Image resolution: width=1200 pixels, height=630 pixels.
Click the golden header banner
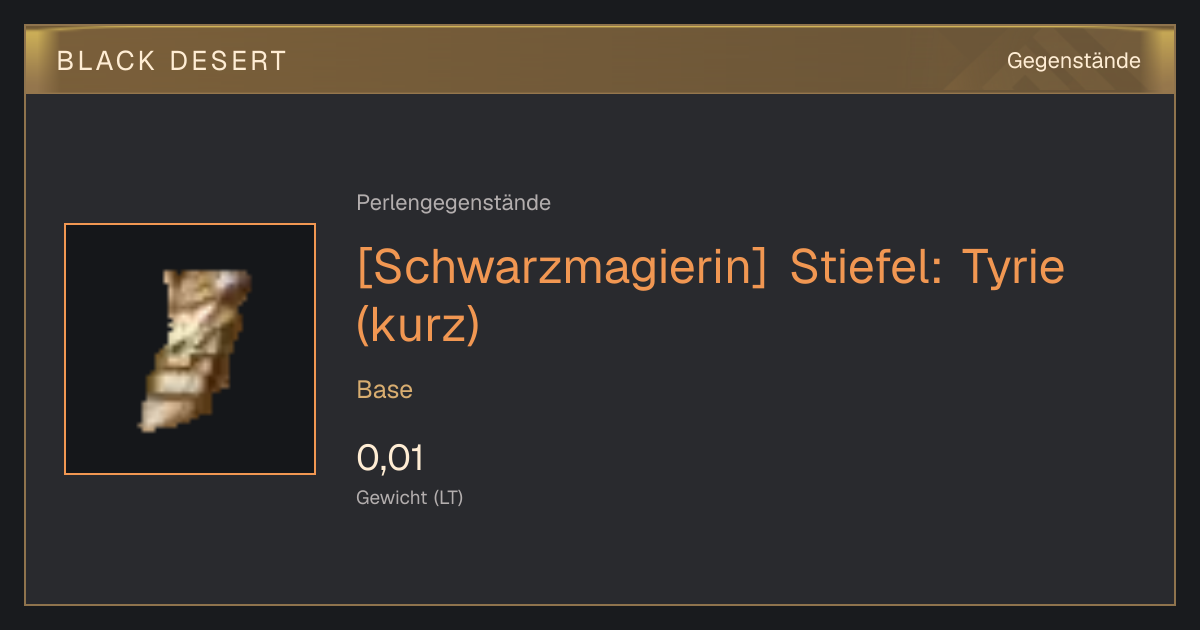[x=600, y=60]
